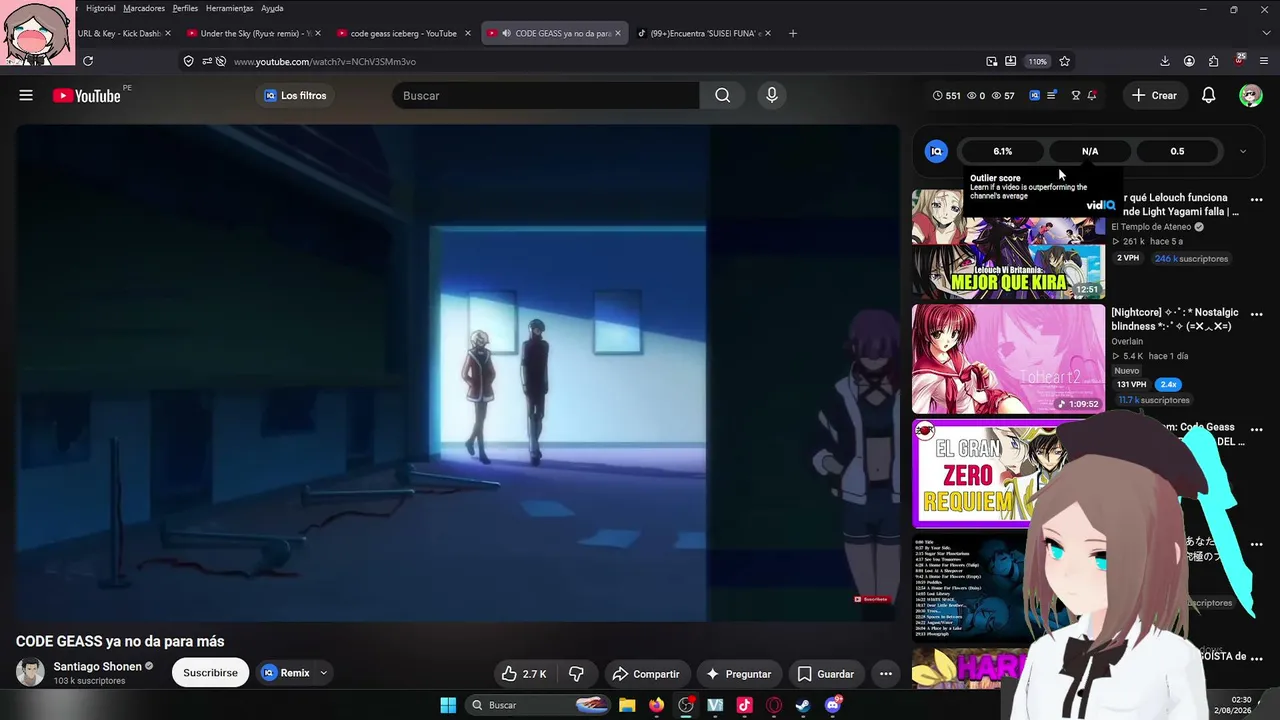The width and height of the screenshot is (1280, 720).
Task: Open the Perfiles menu
Action: [185, 8]
